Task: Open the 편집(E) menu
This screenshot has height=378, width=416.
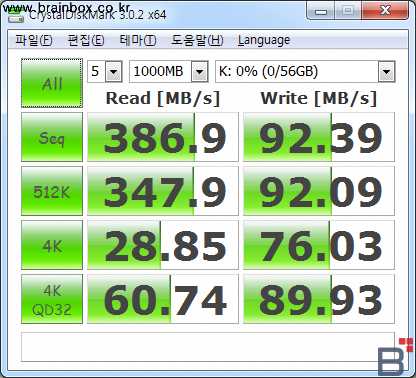Action: (86, 40)
